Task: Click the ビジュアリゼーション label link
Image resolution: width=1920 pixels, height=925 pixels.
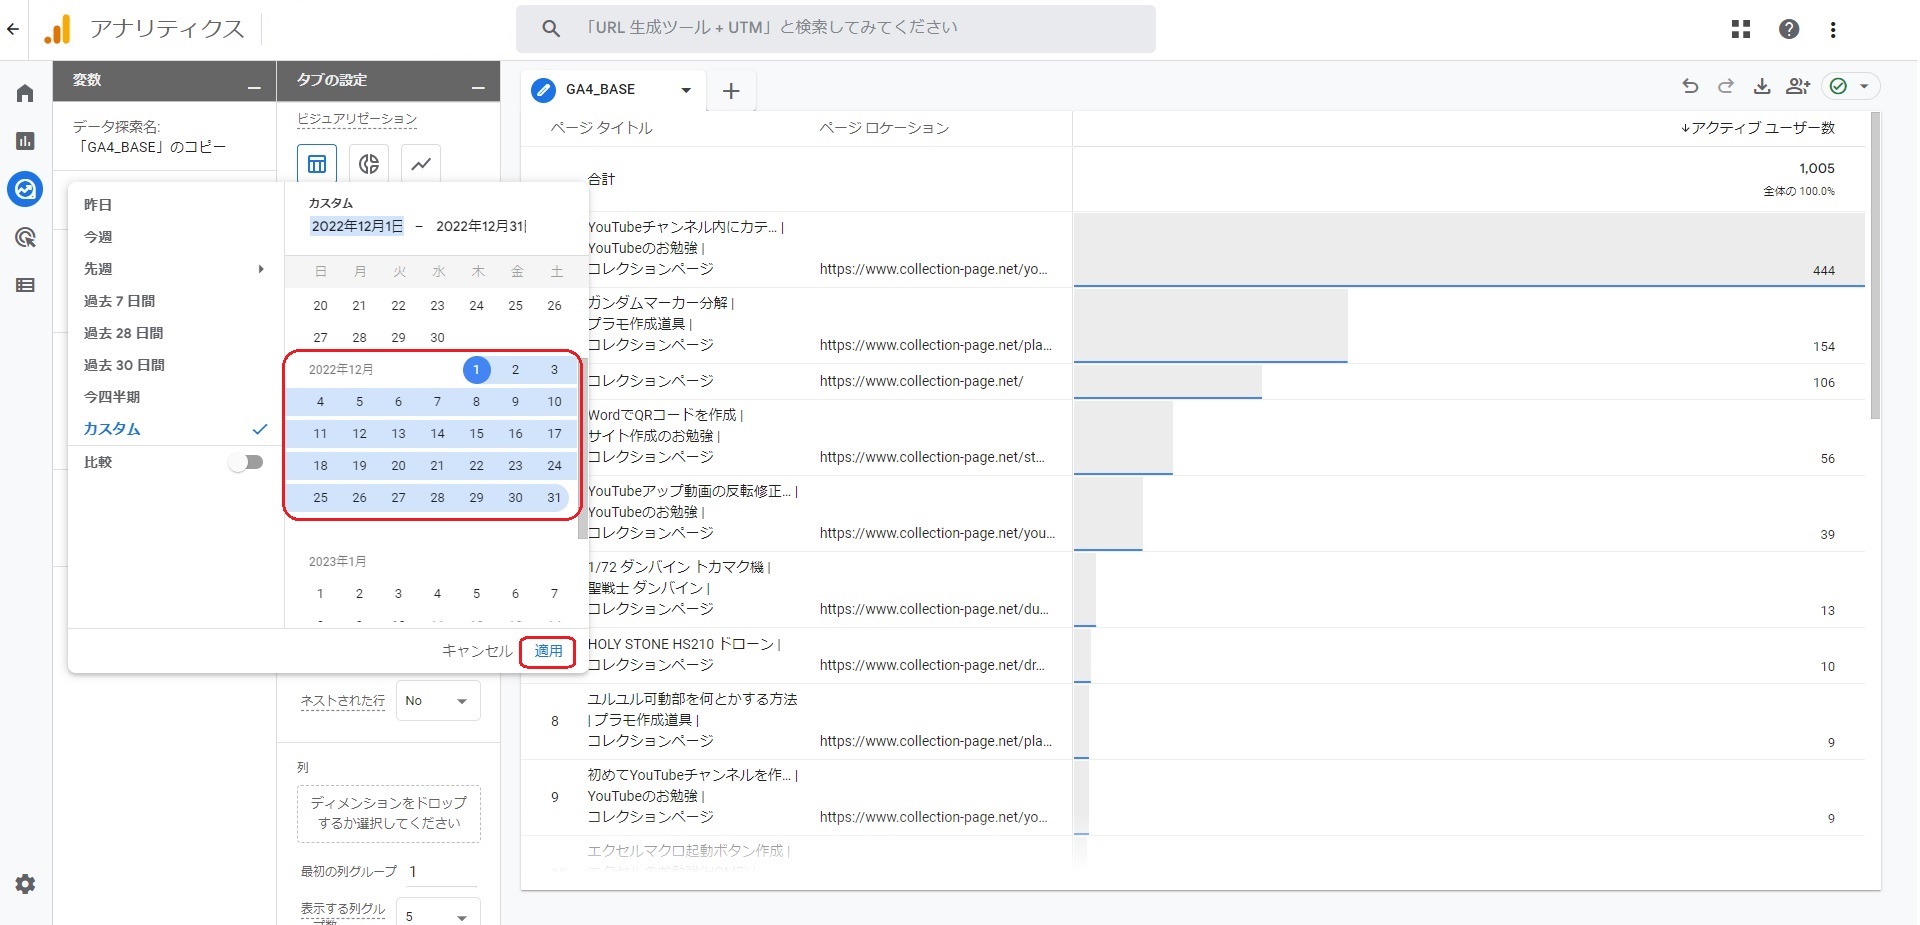Action: coord(357,119)
